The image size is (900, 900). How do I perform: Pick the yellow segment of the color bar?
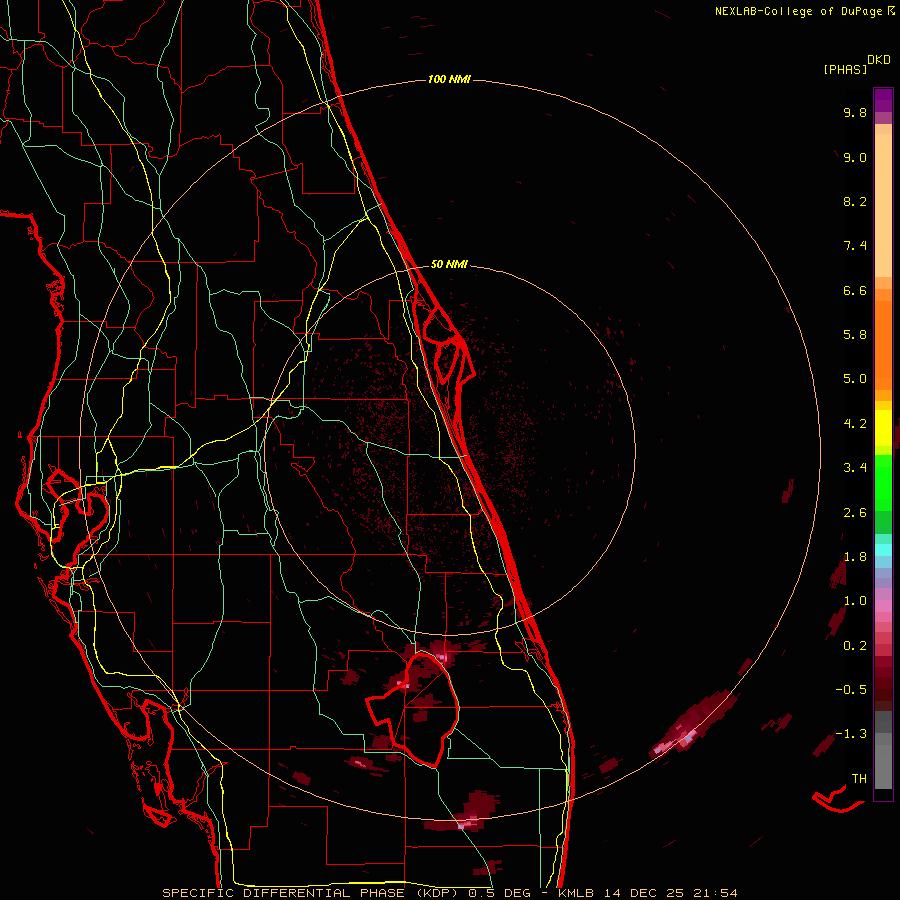(883, 428)
